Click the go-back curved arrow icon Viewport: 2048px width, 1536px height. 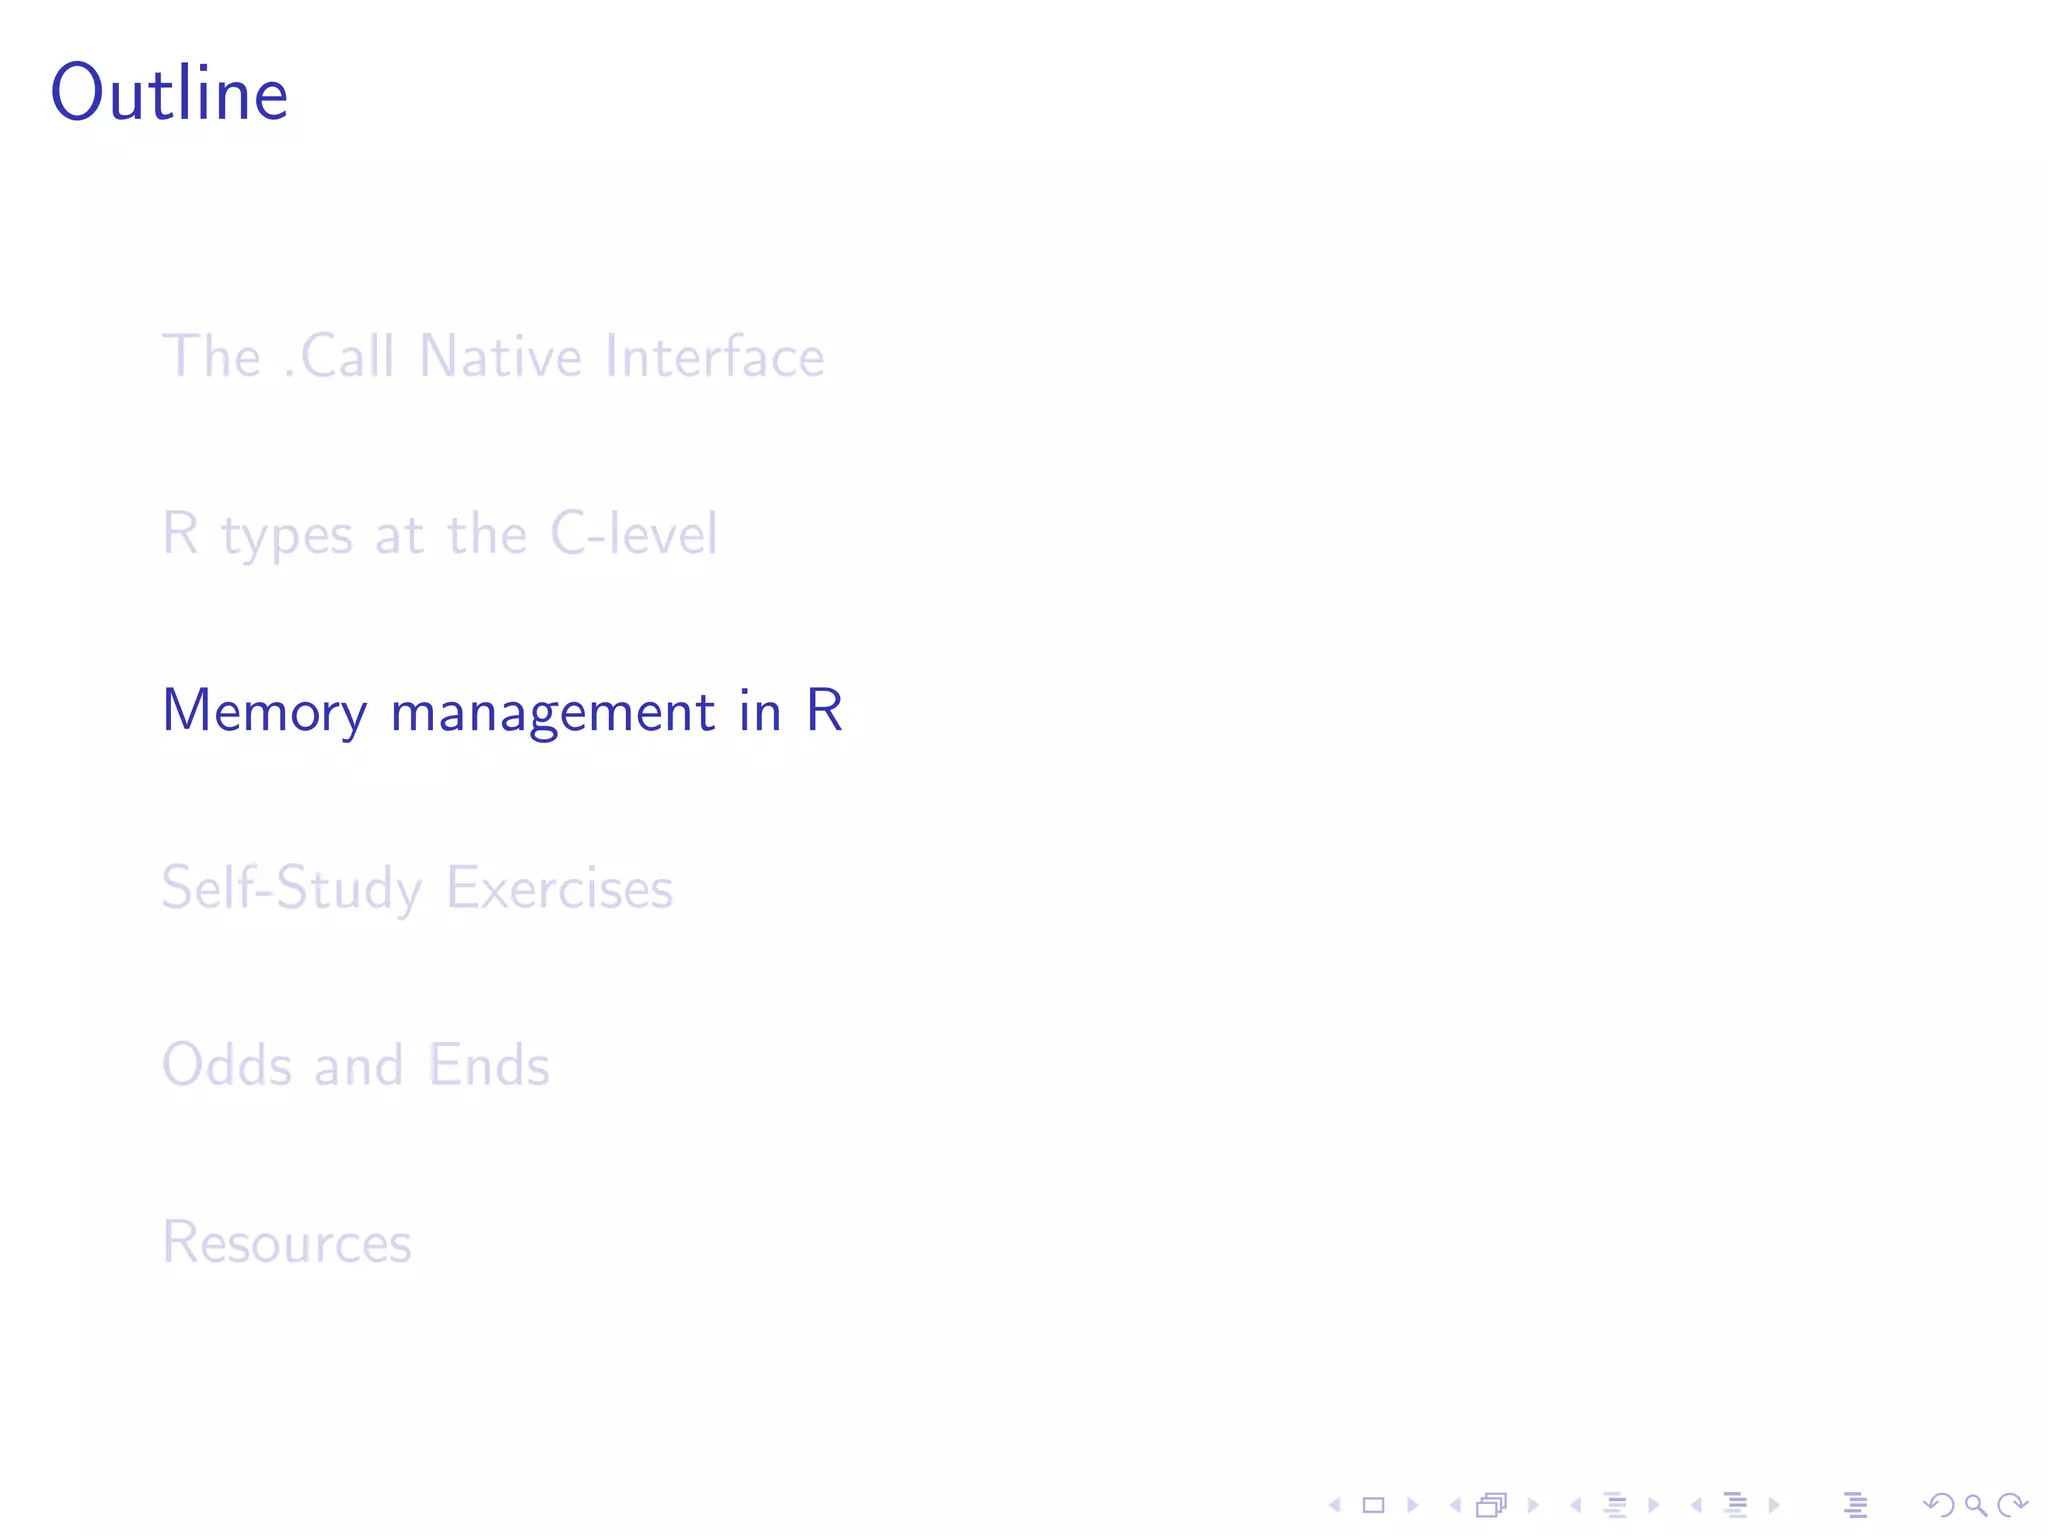1938,1505
